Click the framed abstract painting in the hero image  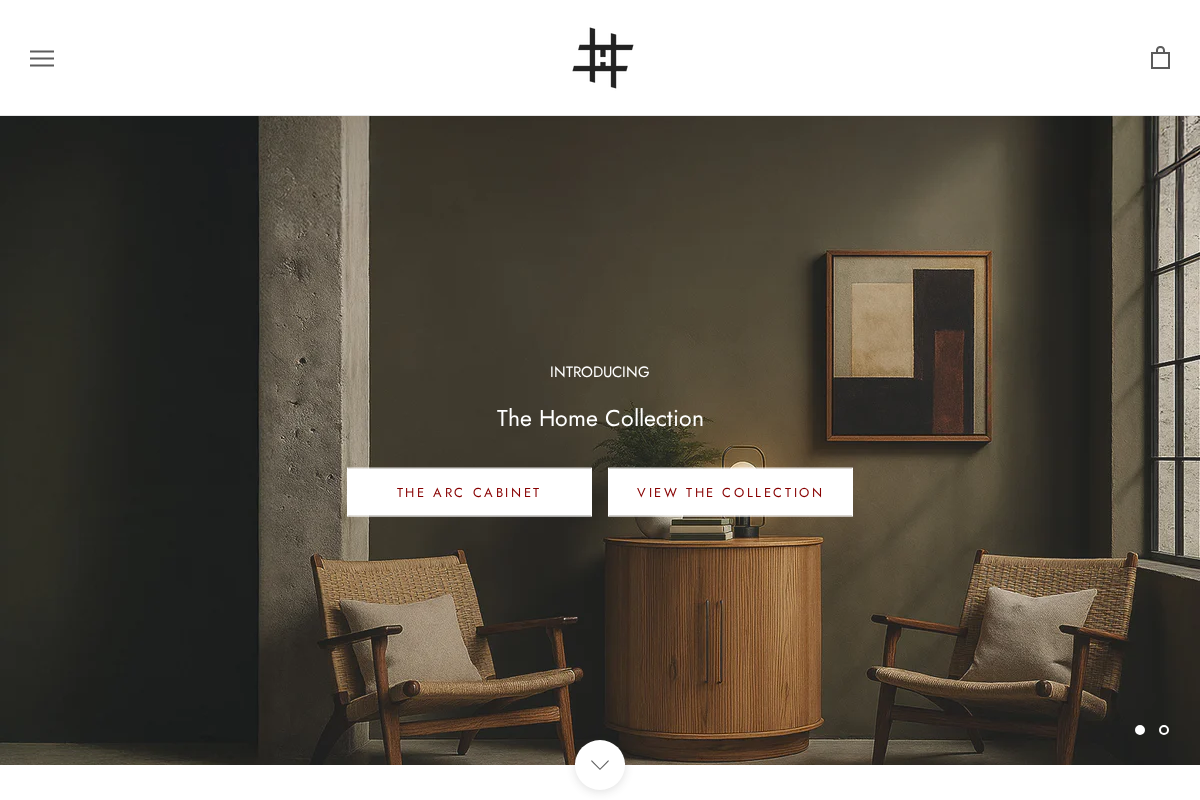[x=909, y=346]
